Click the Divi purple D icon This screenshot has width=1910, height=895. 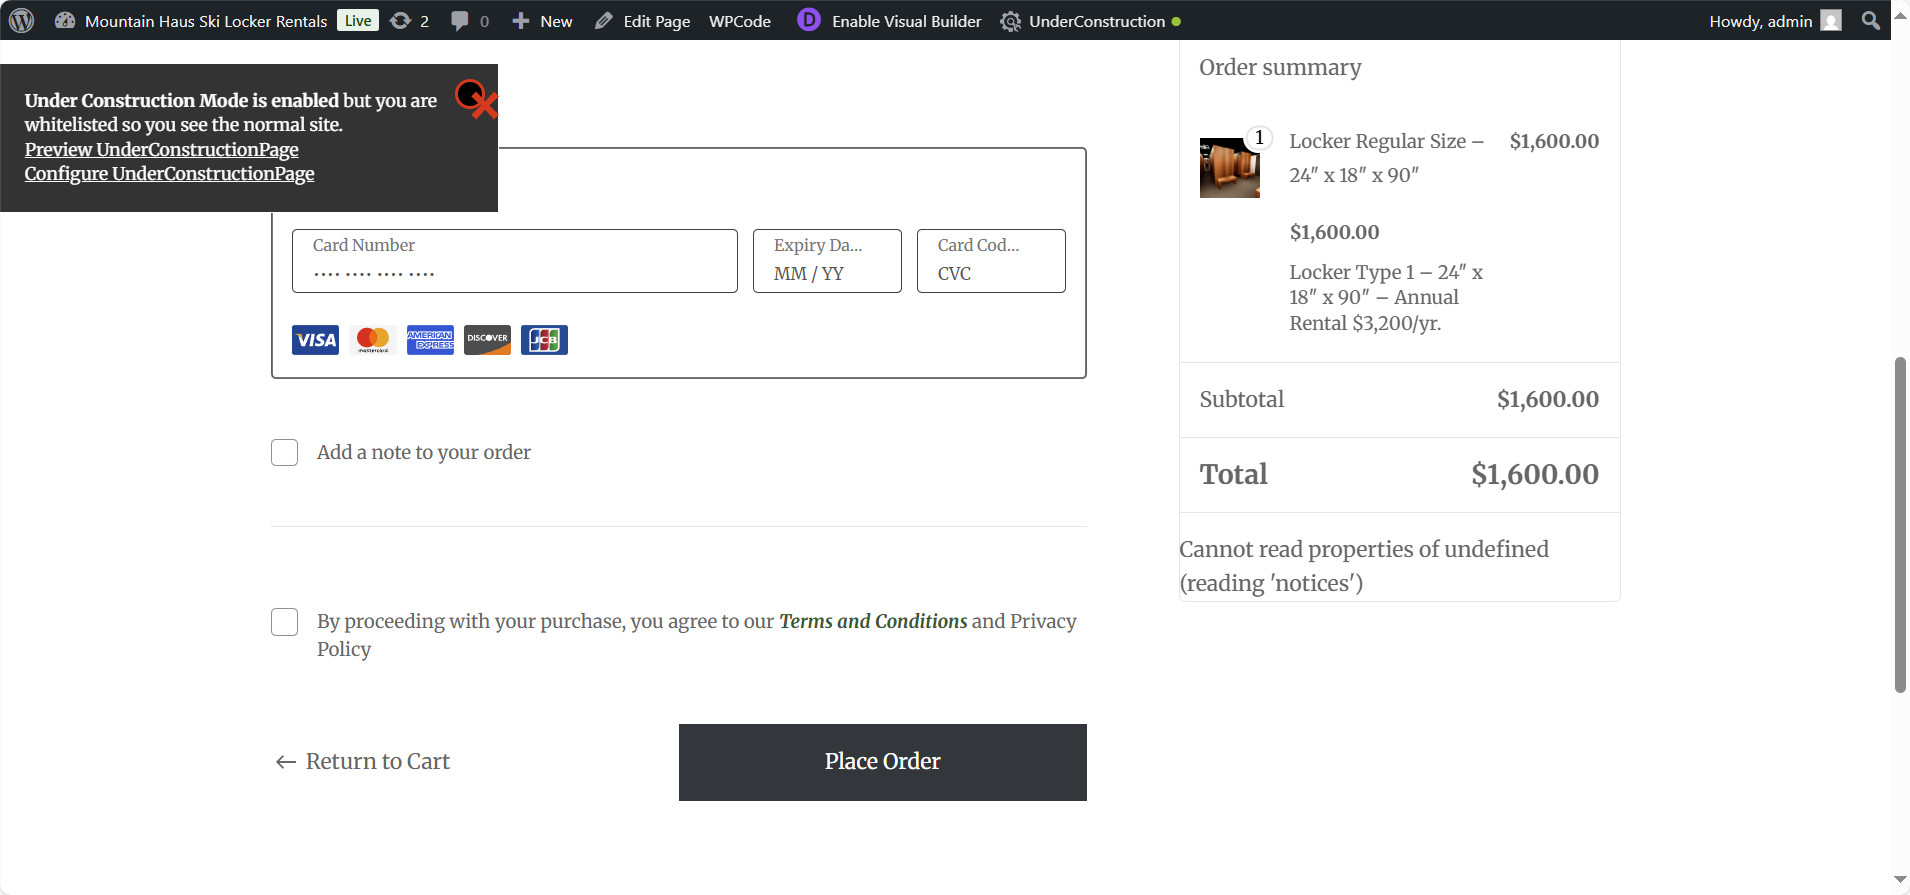pyautogui.click(x=809, y=20)
